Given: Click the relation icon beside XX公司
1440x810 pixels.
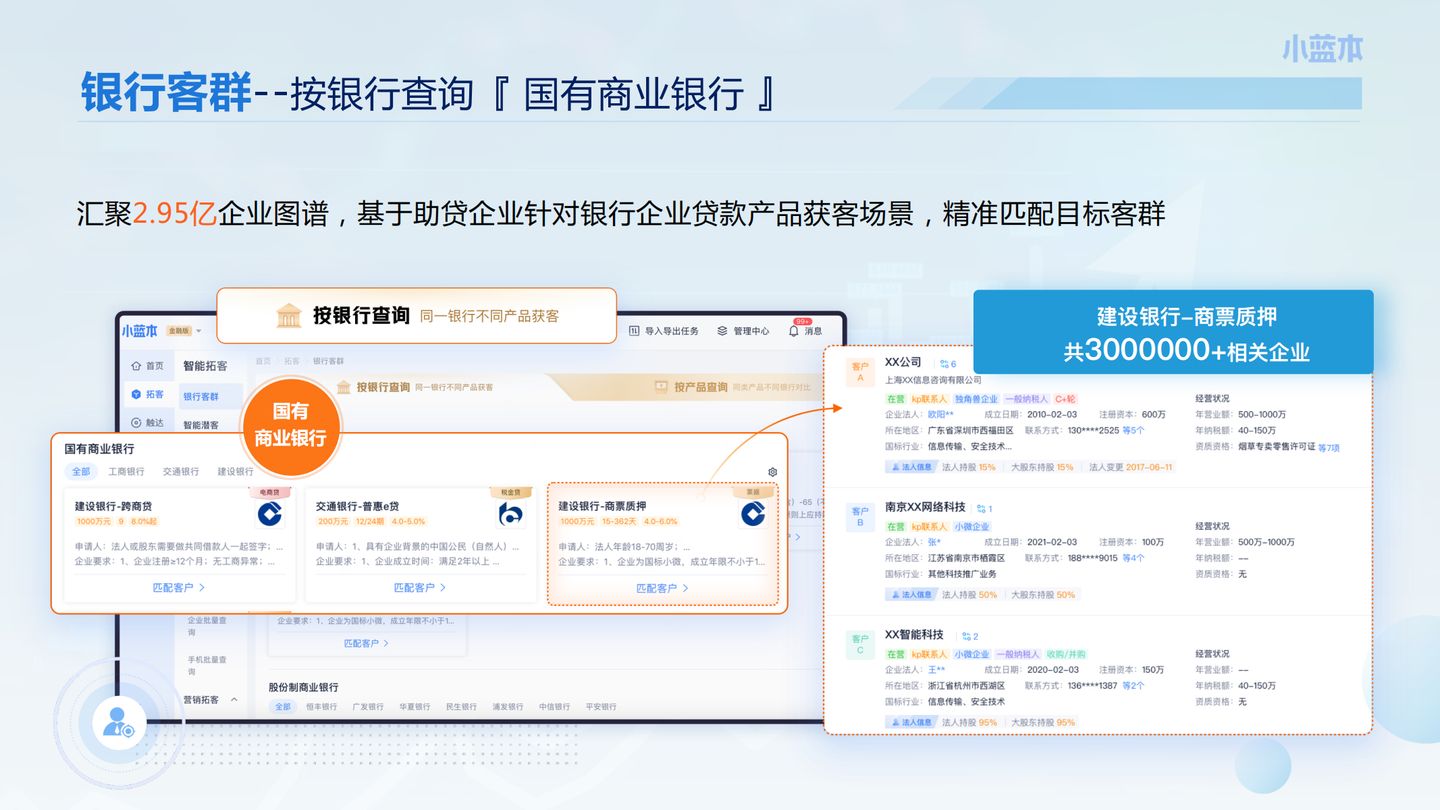Looking at the screenshot, I should point(943,364).
